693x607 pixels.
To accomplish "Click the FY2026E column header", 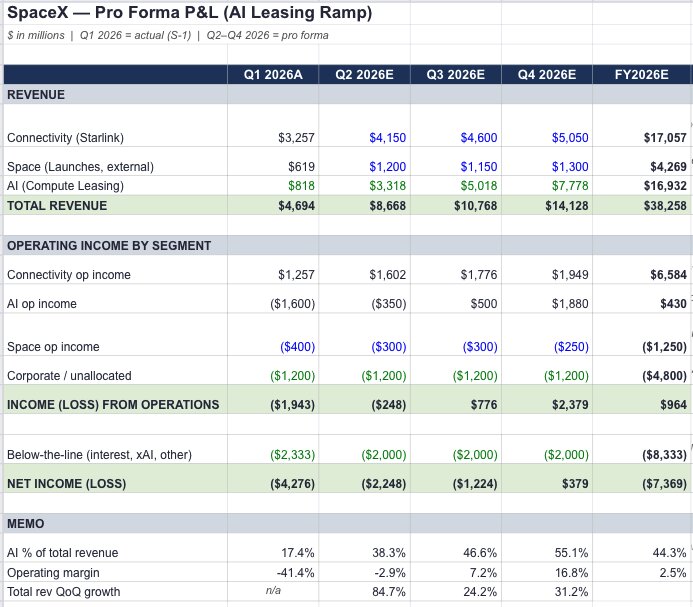I will 642,74.
